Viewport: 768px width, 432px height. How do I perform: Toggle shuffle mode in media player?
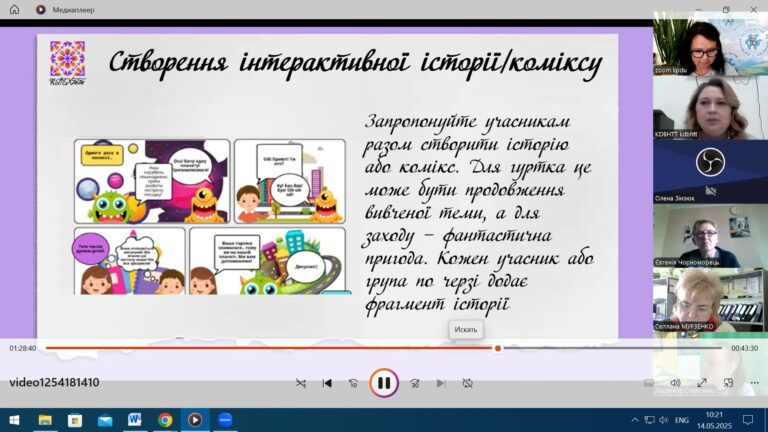301,383
